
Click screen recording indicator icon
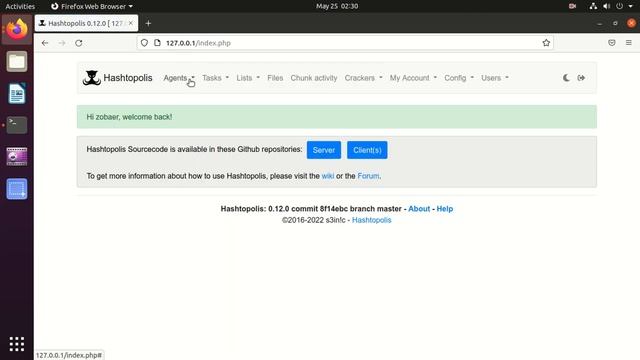pos(572,6)
